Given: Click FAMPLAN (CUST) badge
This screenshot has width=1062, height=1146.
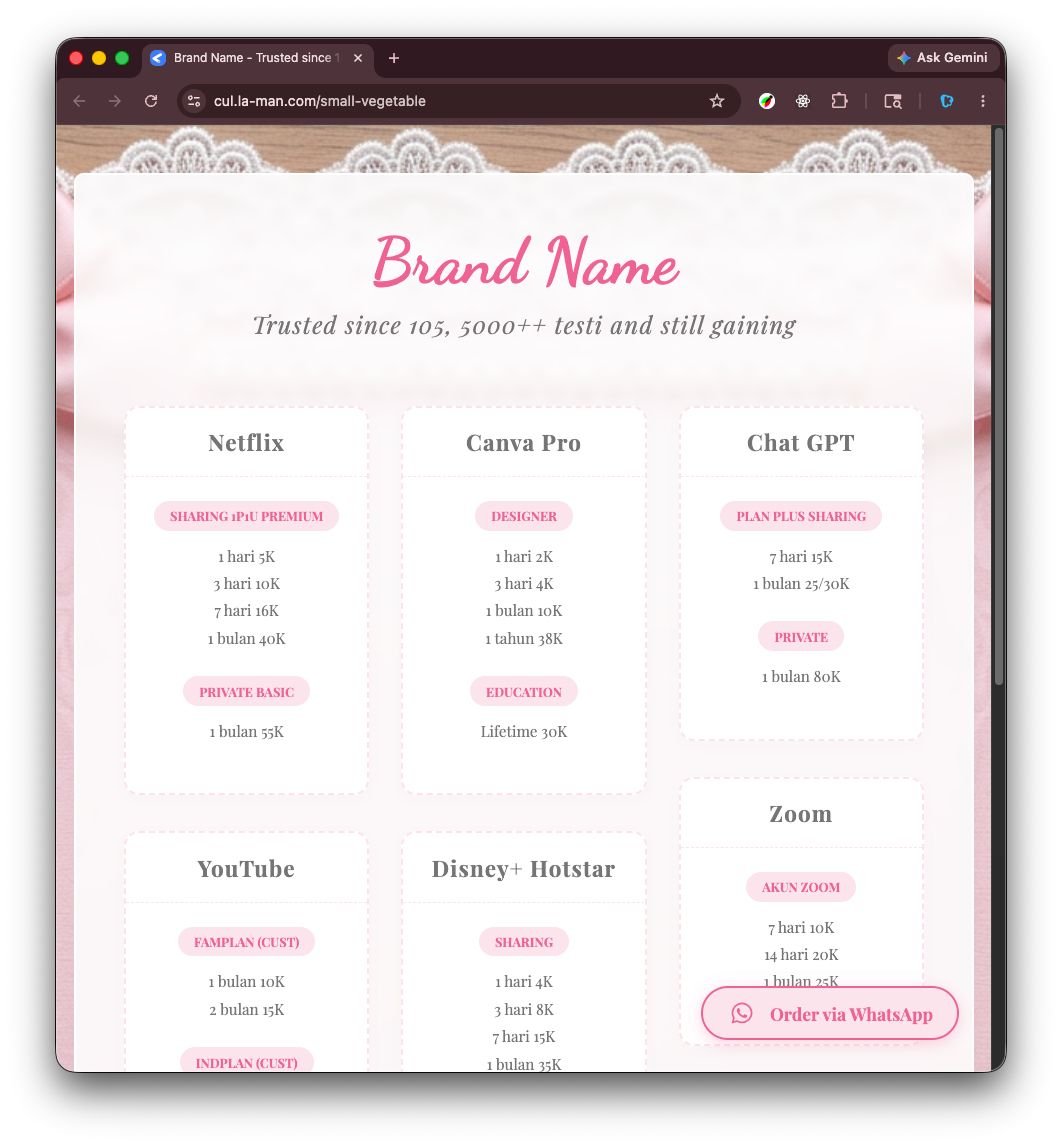Looking at the screenshot, I should tap(246, 942).
